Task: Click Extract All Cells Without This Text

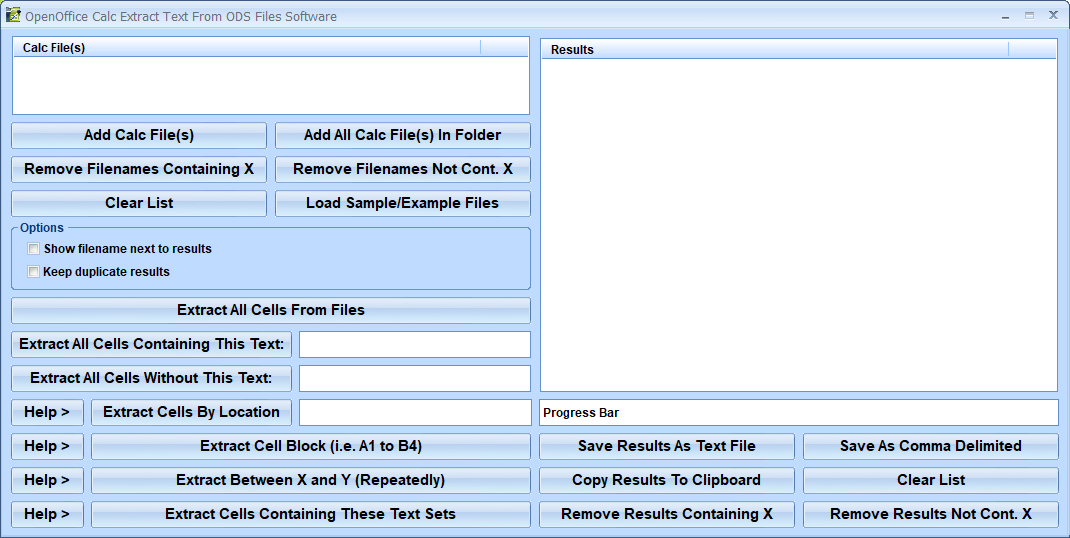Action: point(151,378)
